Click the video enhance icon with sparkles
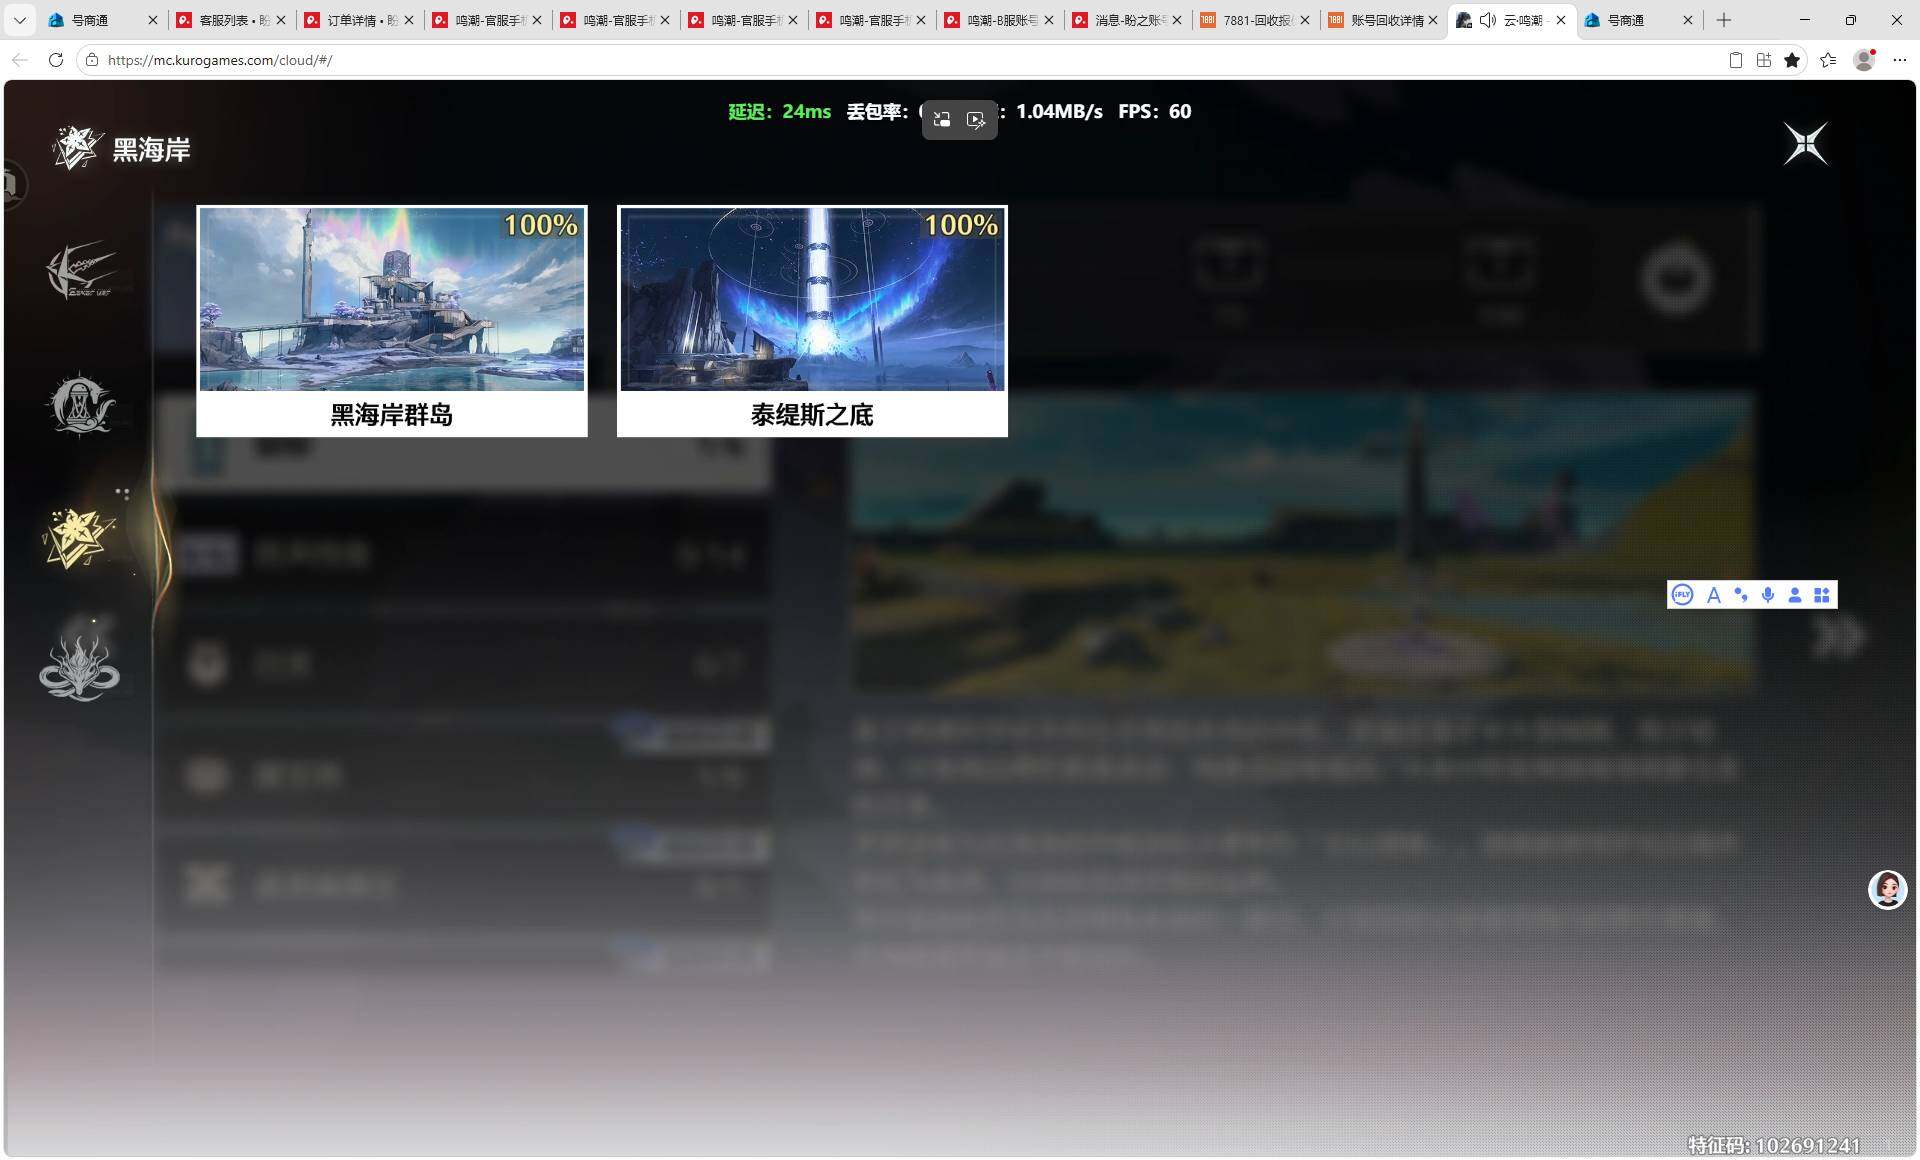 (x=976, y=120)
